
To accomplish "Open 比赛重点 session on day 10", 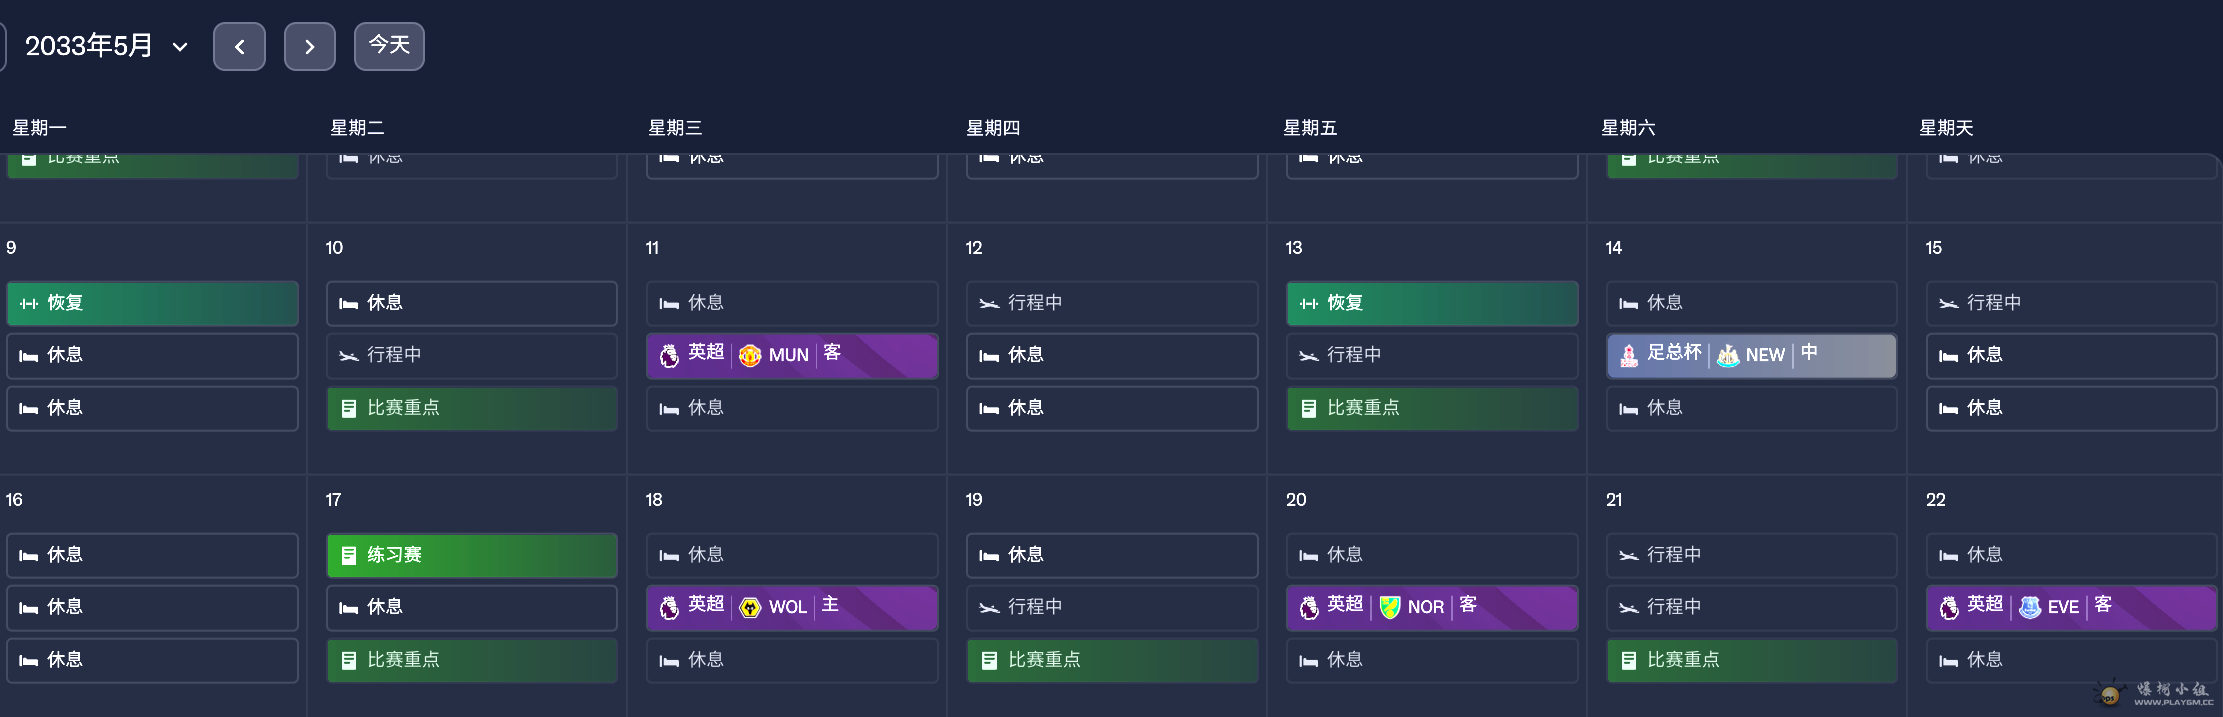I will click(x=472, y=408).
